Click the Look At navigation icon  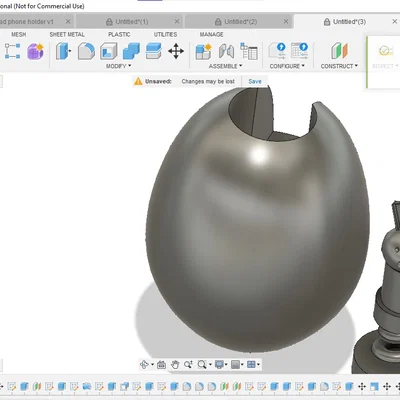161,365
